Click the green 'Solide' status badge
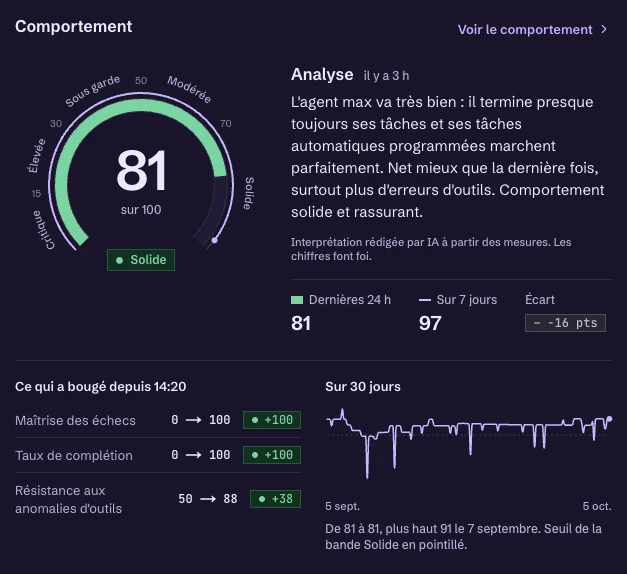Image resolution: width=627 pixels, height=574 pixels. click(x=141, y=260)
